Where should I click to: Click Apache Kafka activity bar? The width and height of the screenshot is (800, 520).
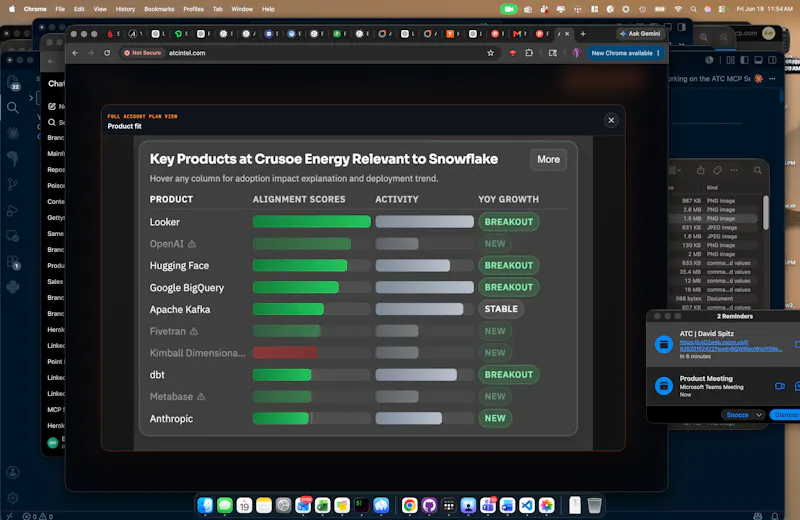[419, 309]
